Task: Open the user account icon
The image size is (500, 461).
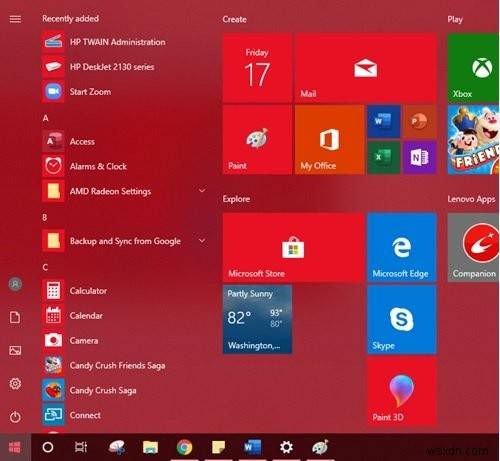Action: coord(15,284)
